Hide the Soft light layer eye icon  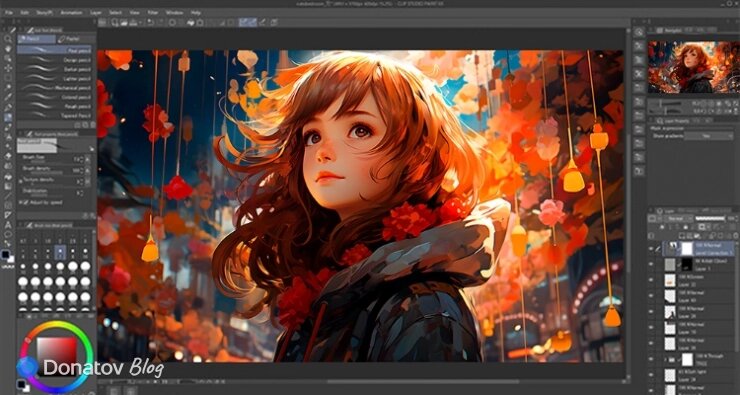[652, 375]
